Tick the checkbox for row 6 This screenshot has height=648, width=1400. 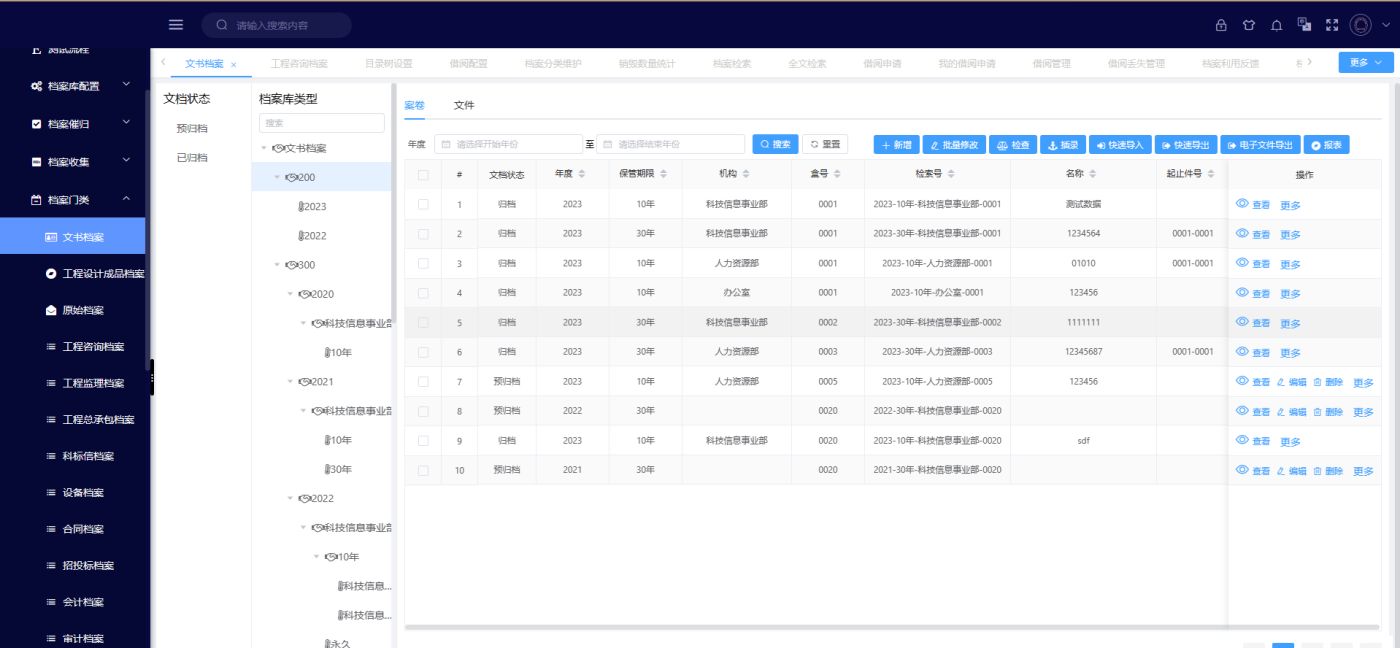(423, 351)
